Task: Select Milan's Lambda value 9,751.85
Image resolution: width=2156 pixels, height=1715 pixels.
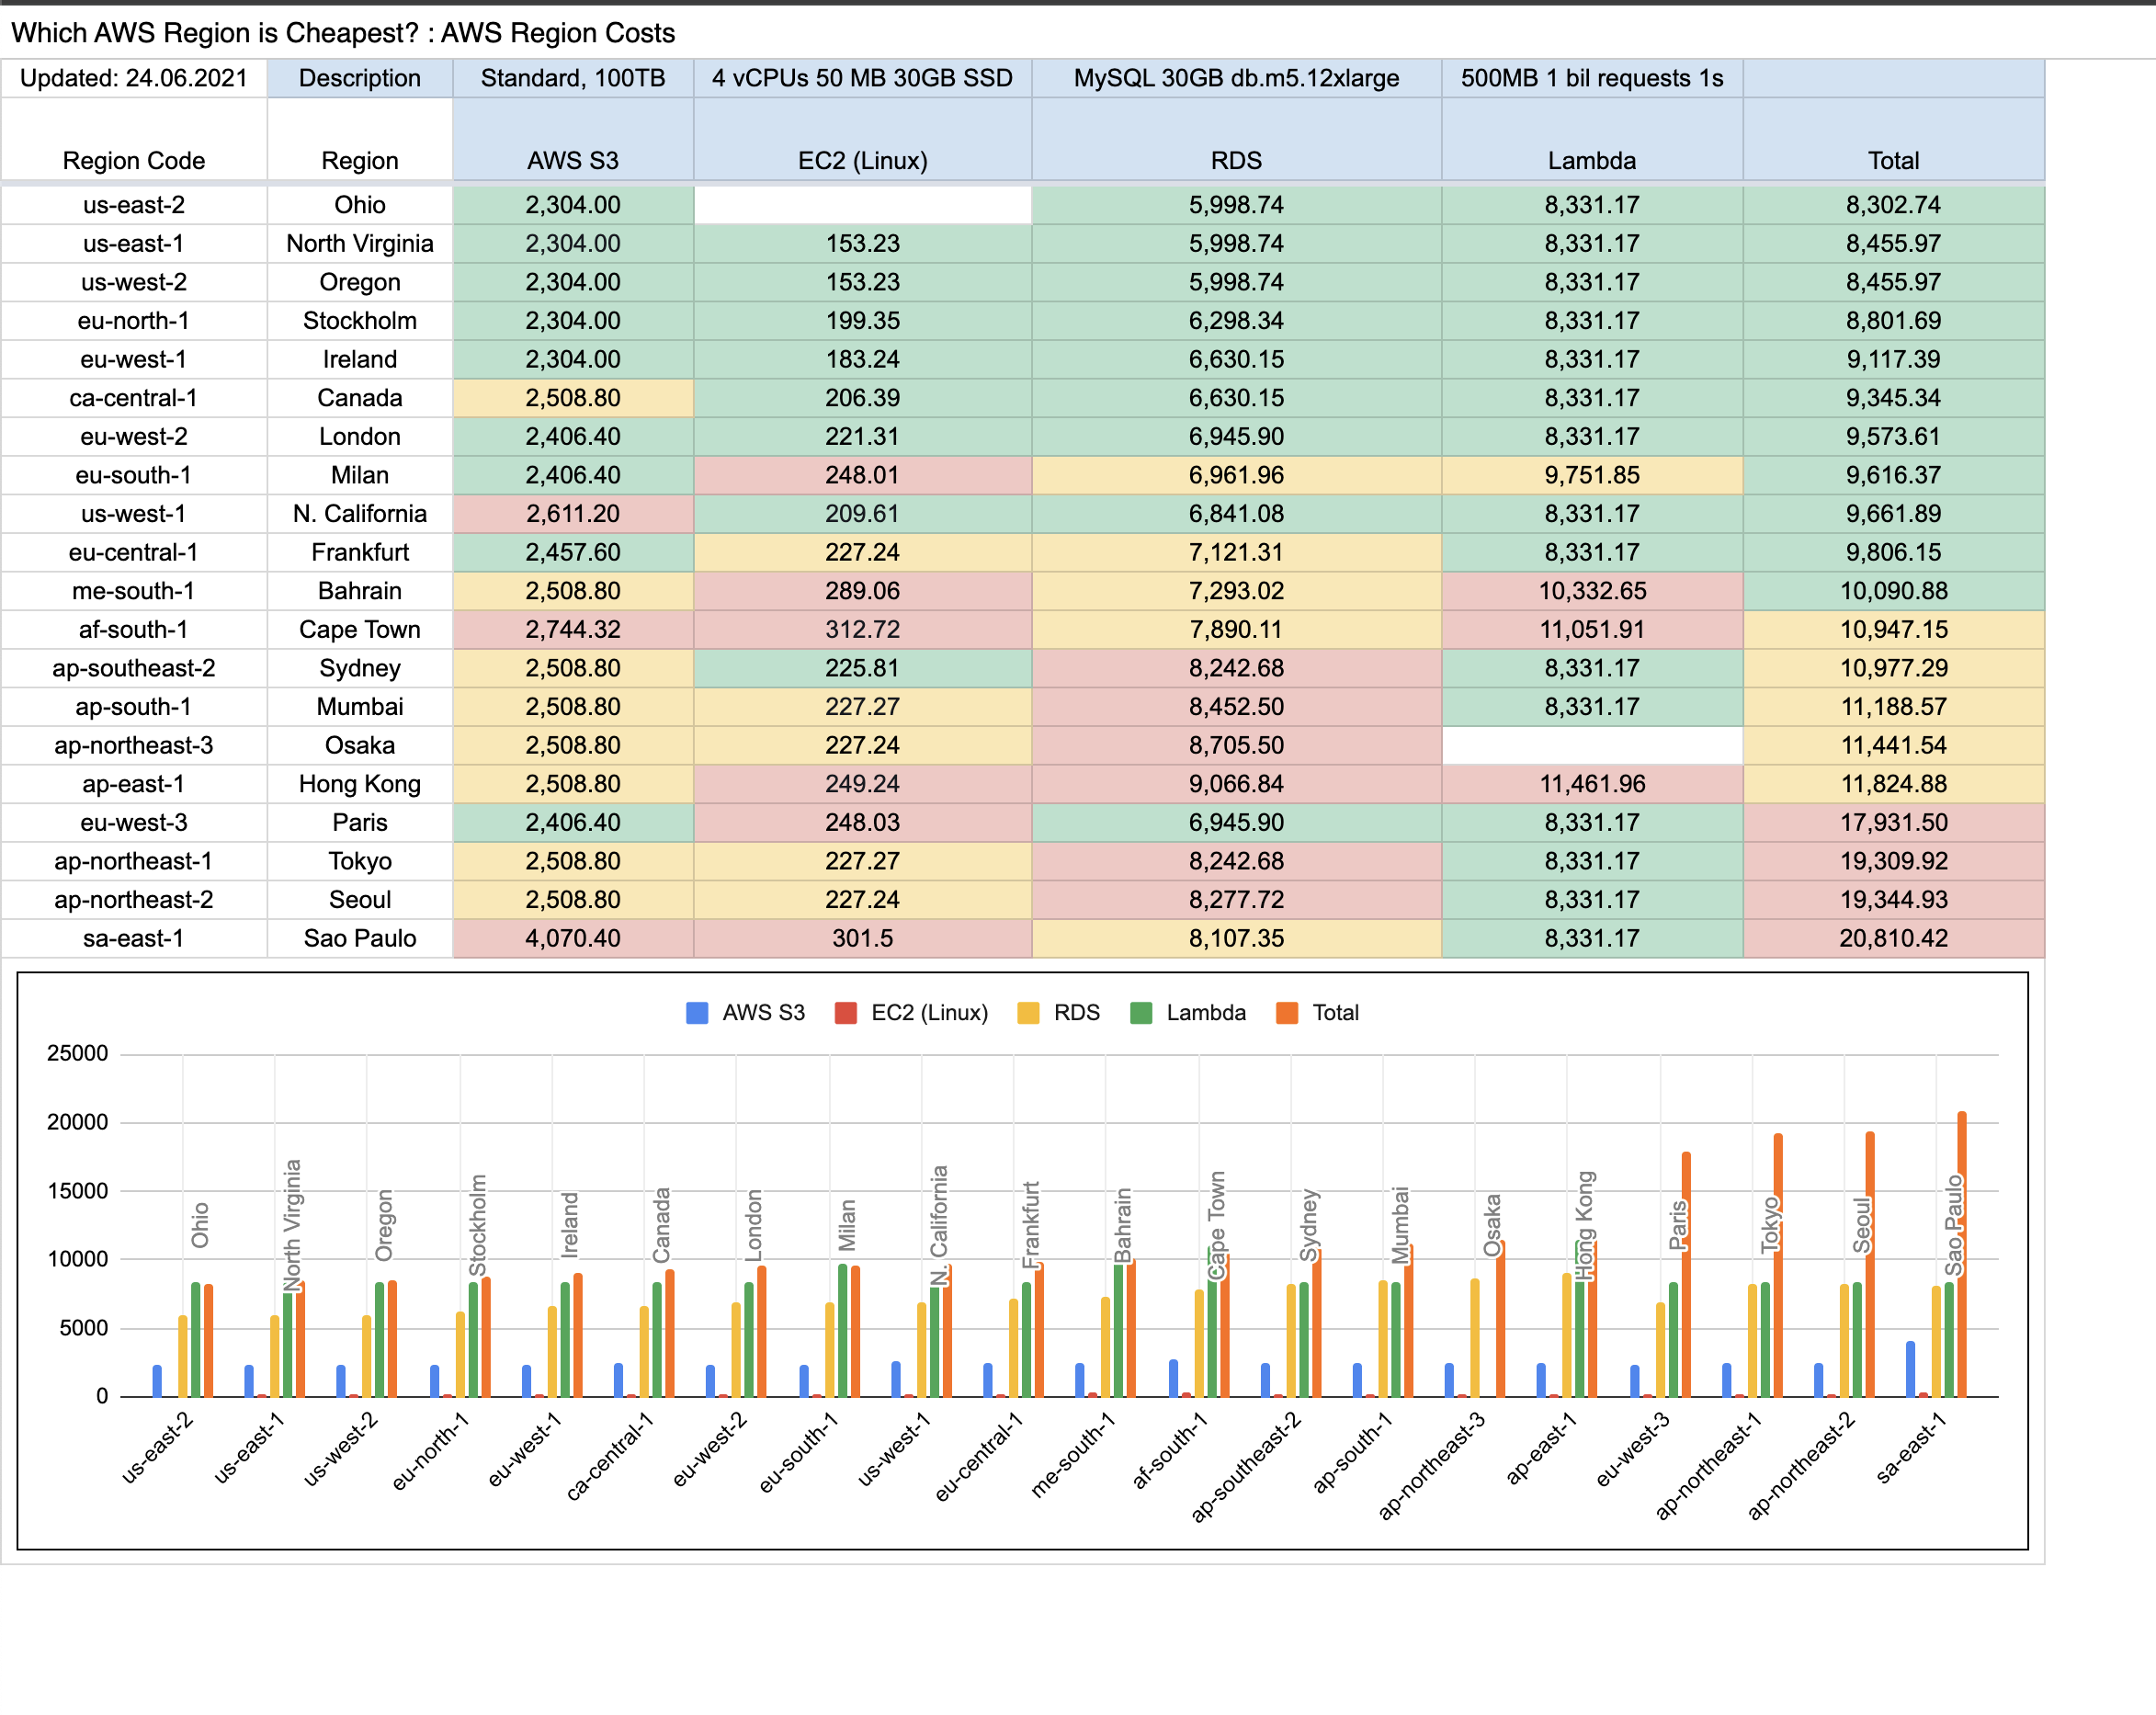Action: pyautogui.click(x=1592, y=475)
